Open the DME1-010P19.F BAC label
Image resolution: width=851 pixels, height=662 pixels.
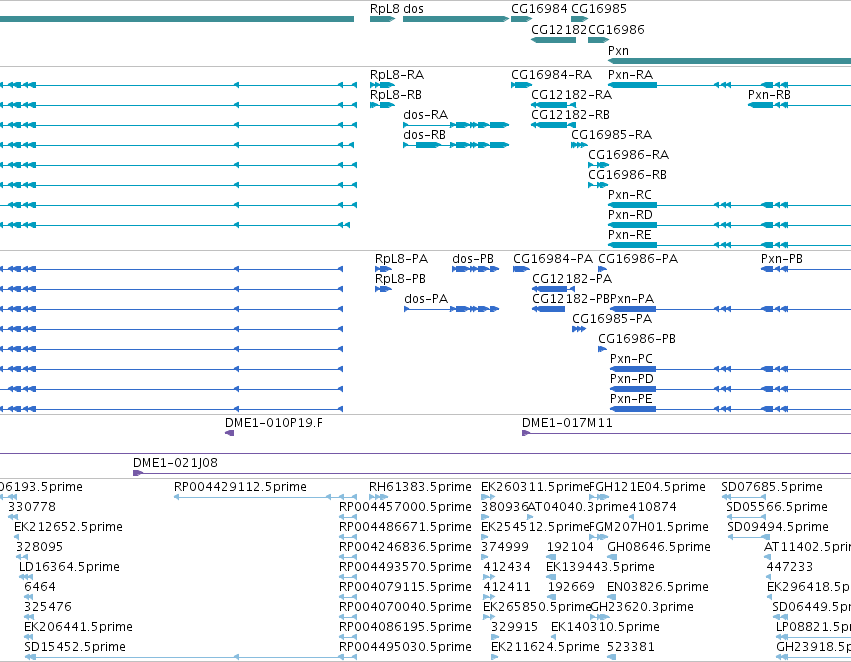pyautogui.click(x=274, y=423)
